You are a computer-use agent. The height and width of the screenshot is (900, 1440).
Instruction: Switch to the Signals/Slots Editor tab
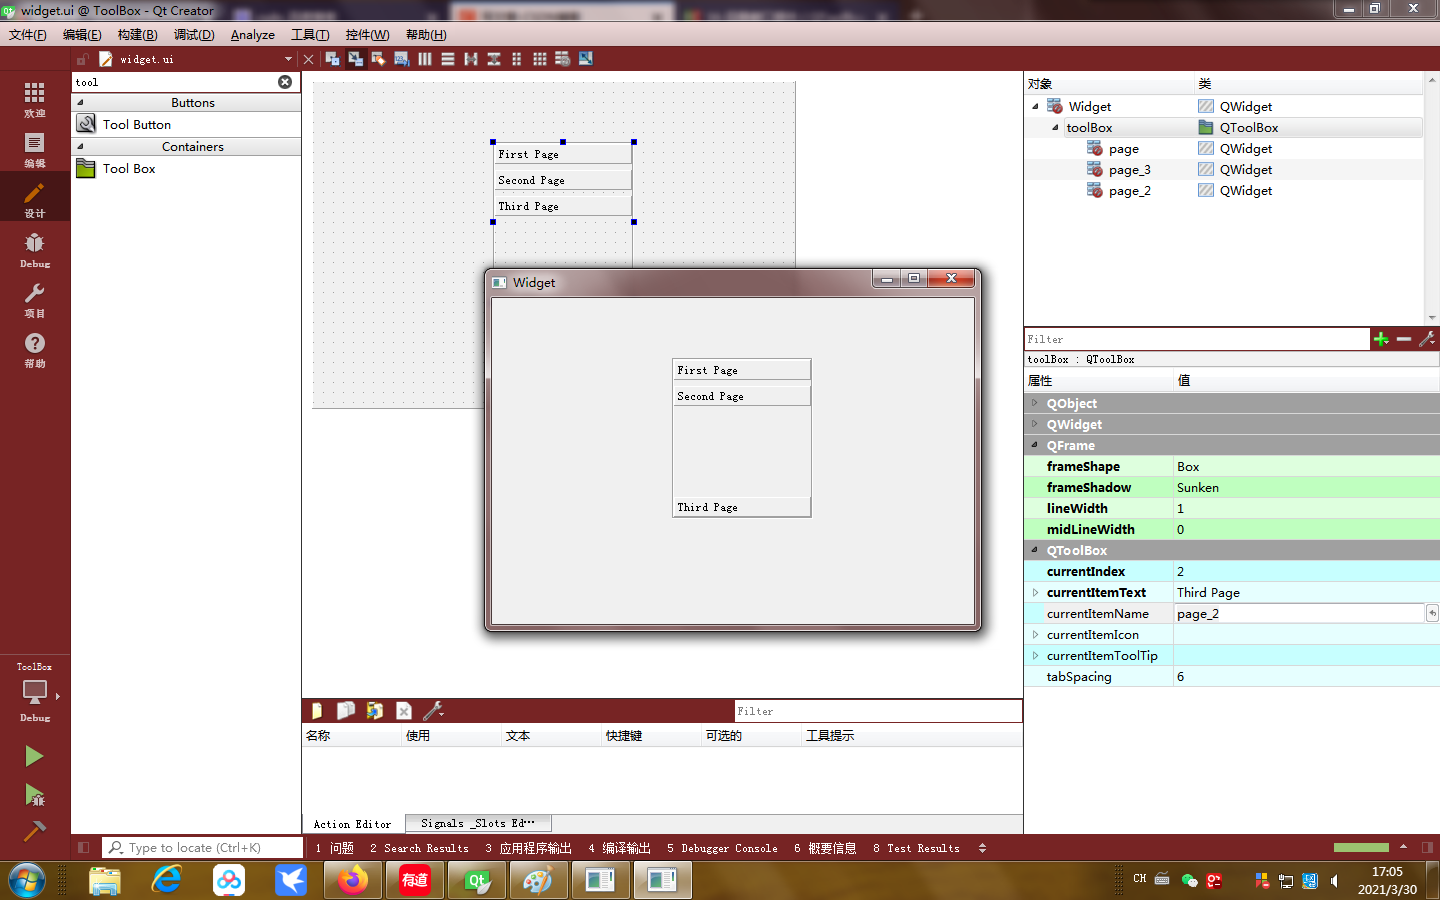[x=478, y=823]
